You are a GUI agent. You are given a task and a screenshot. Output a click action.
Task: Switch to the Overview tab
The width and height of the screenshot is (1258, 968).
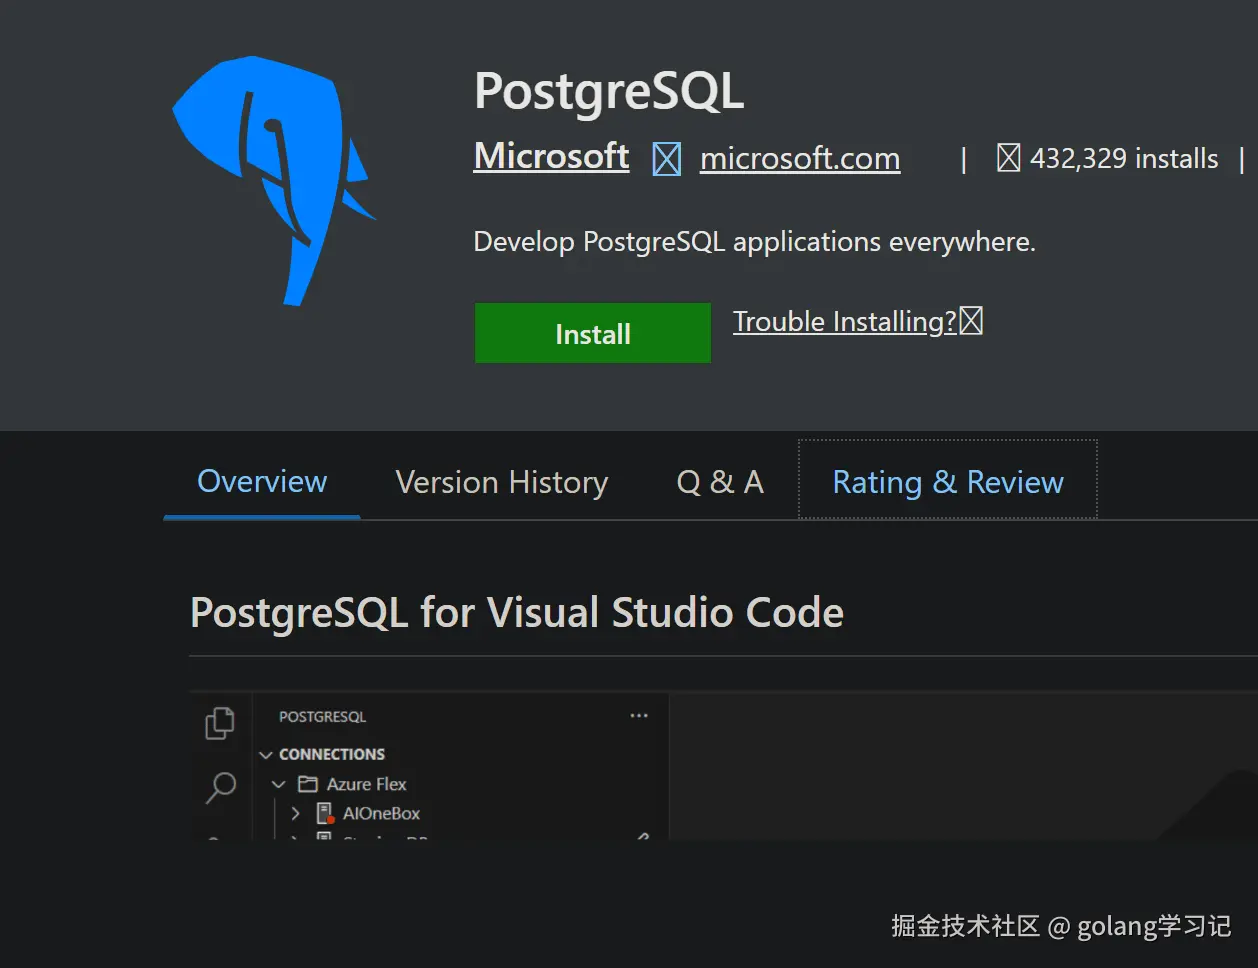(262, 482)
